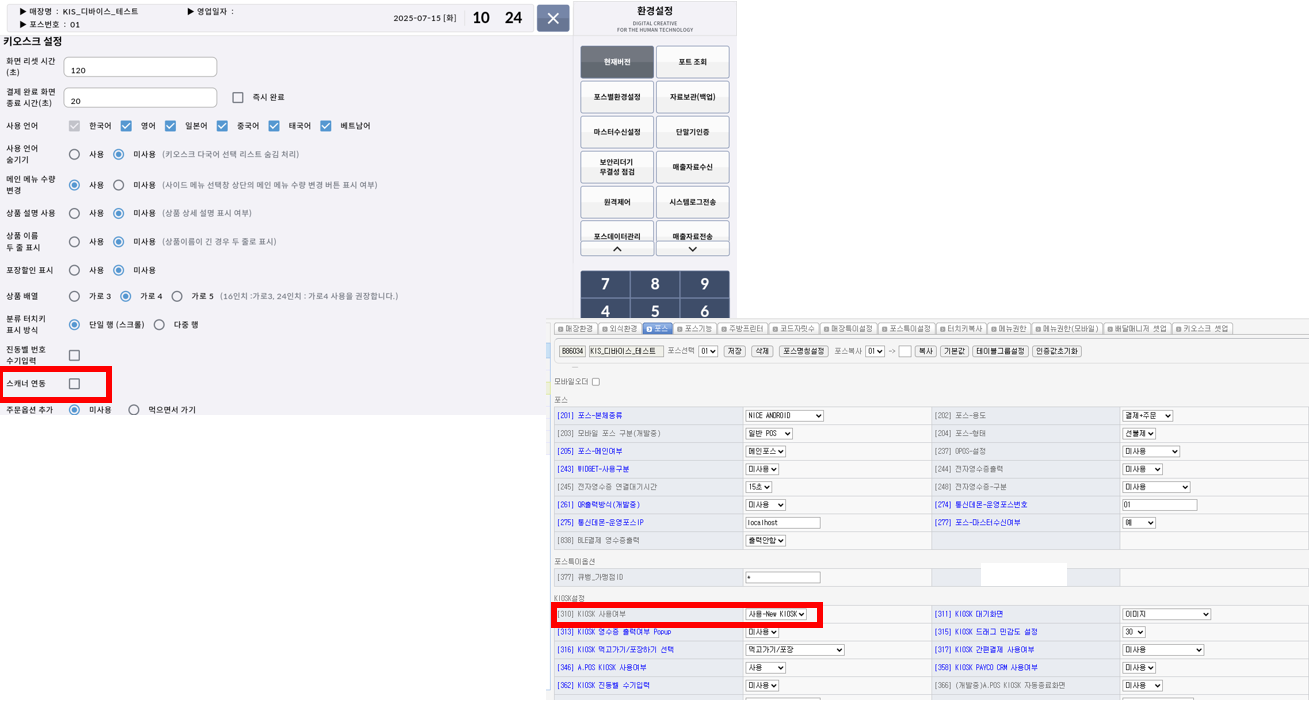The image size is (1312, 707).
Task: Expand the 포스-본체종류 NICE ANDROID dropdown
Action: pos(784,416)
